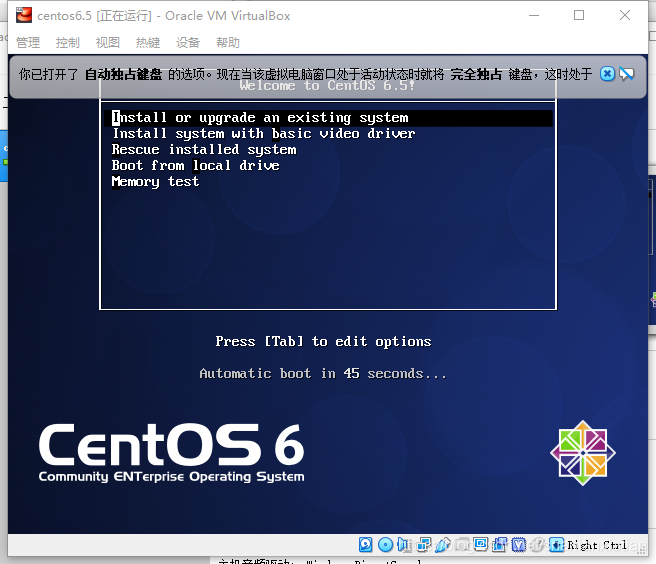Select Install or upgrade an existing system

(328, 118)
